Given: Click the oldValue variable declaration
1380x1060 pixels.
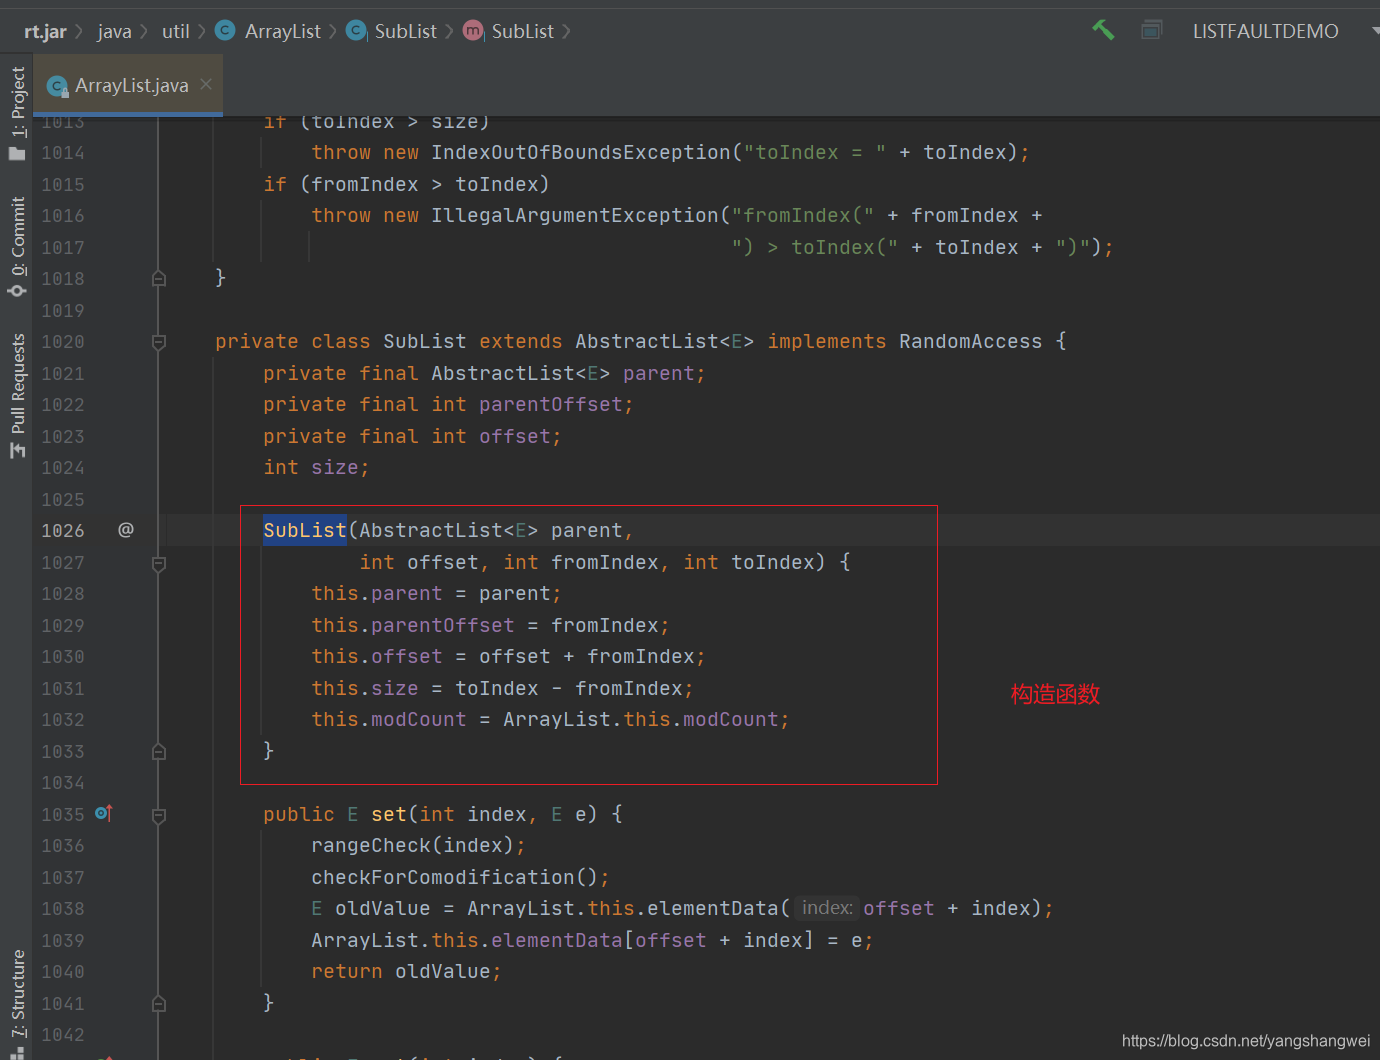Looking at the screenshot, I should pyautogui.click(x=383, y=908).
